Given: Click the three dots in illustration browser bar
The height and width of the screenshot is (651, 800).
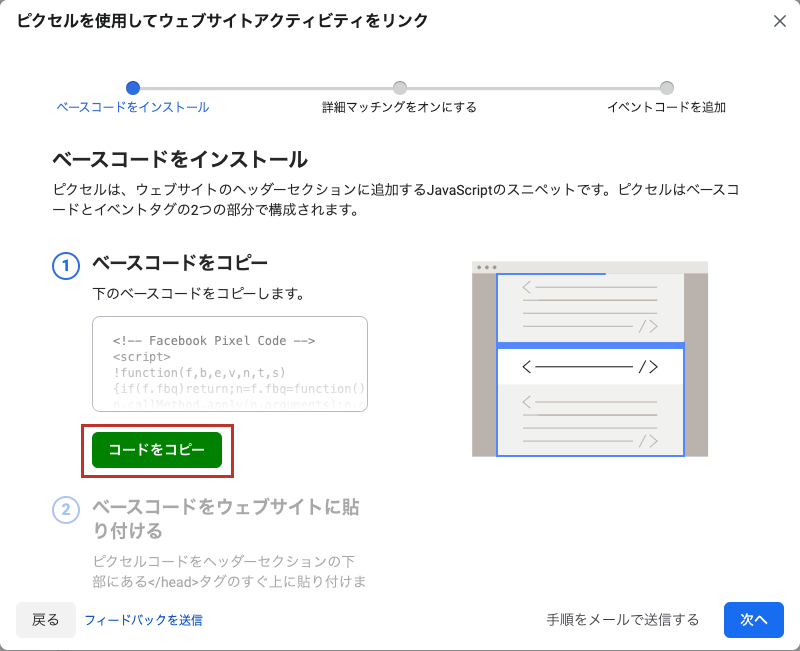Looking at the screenshot, I should coord(487,268).
